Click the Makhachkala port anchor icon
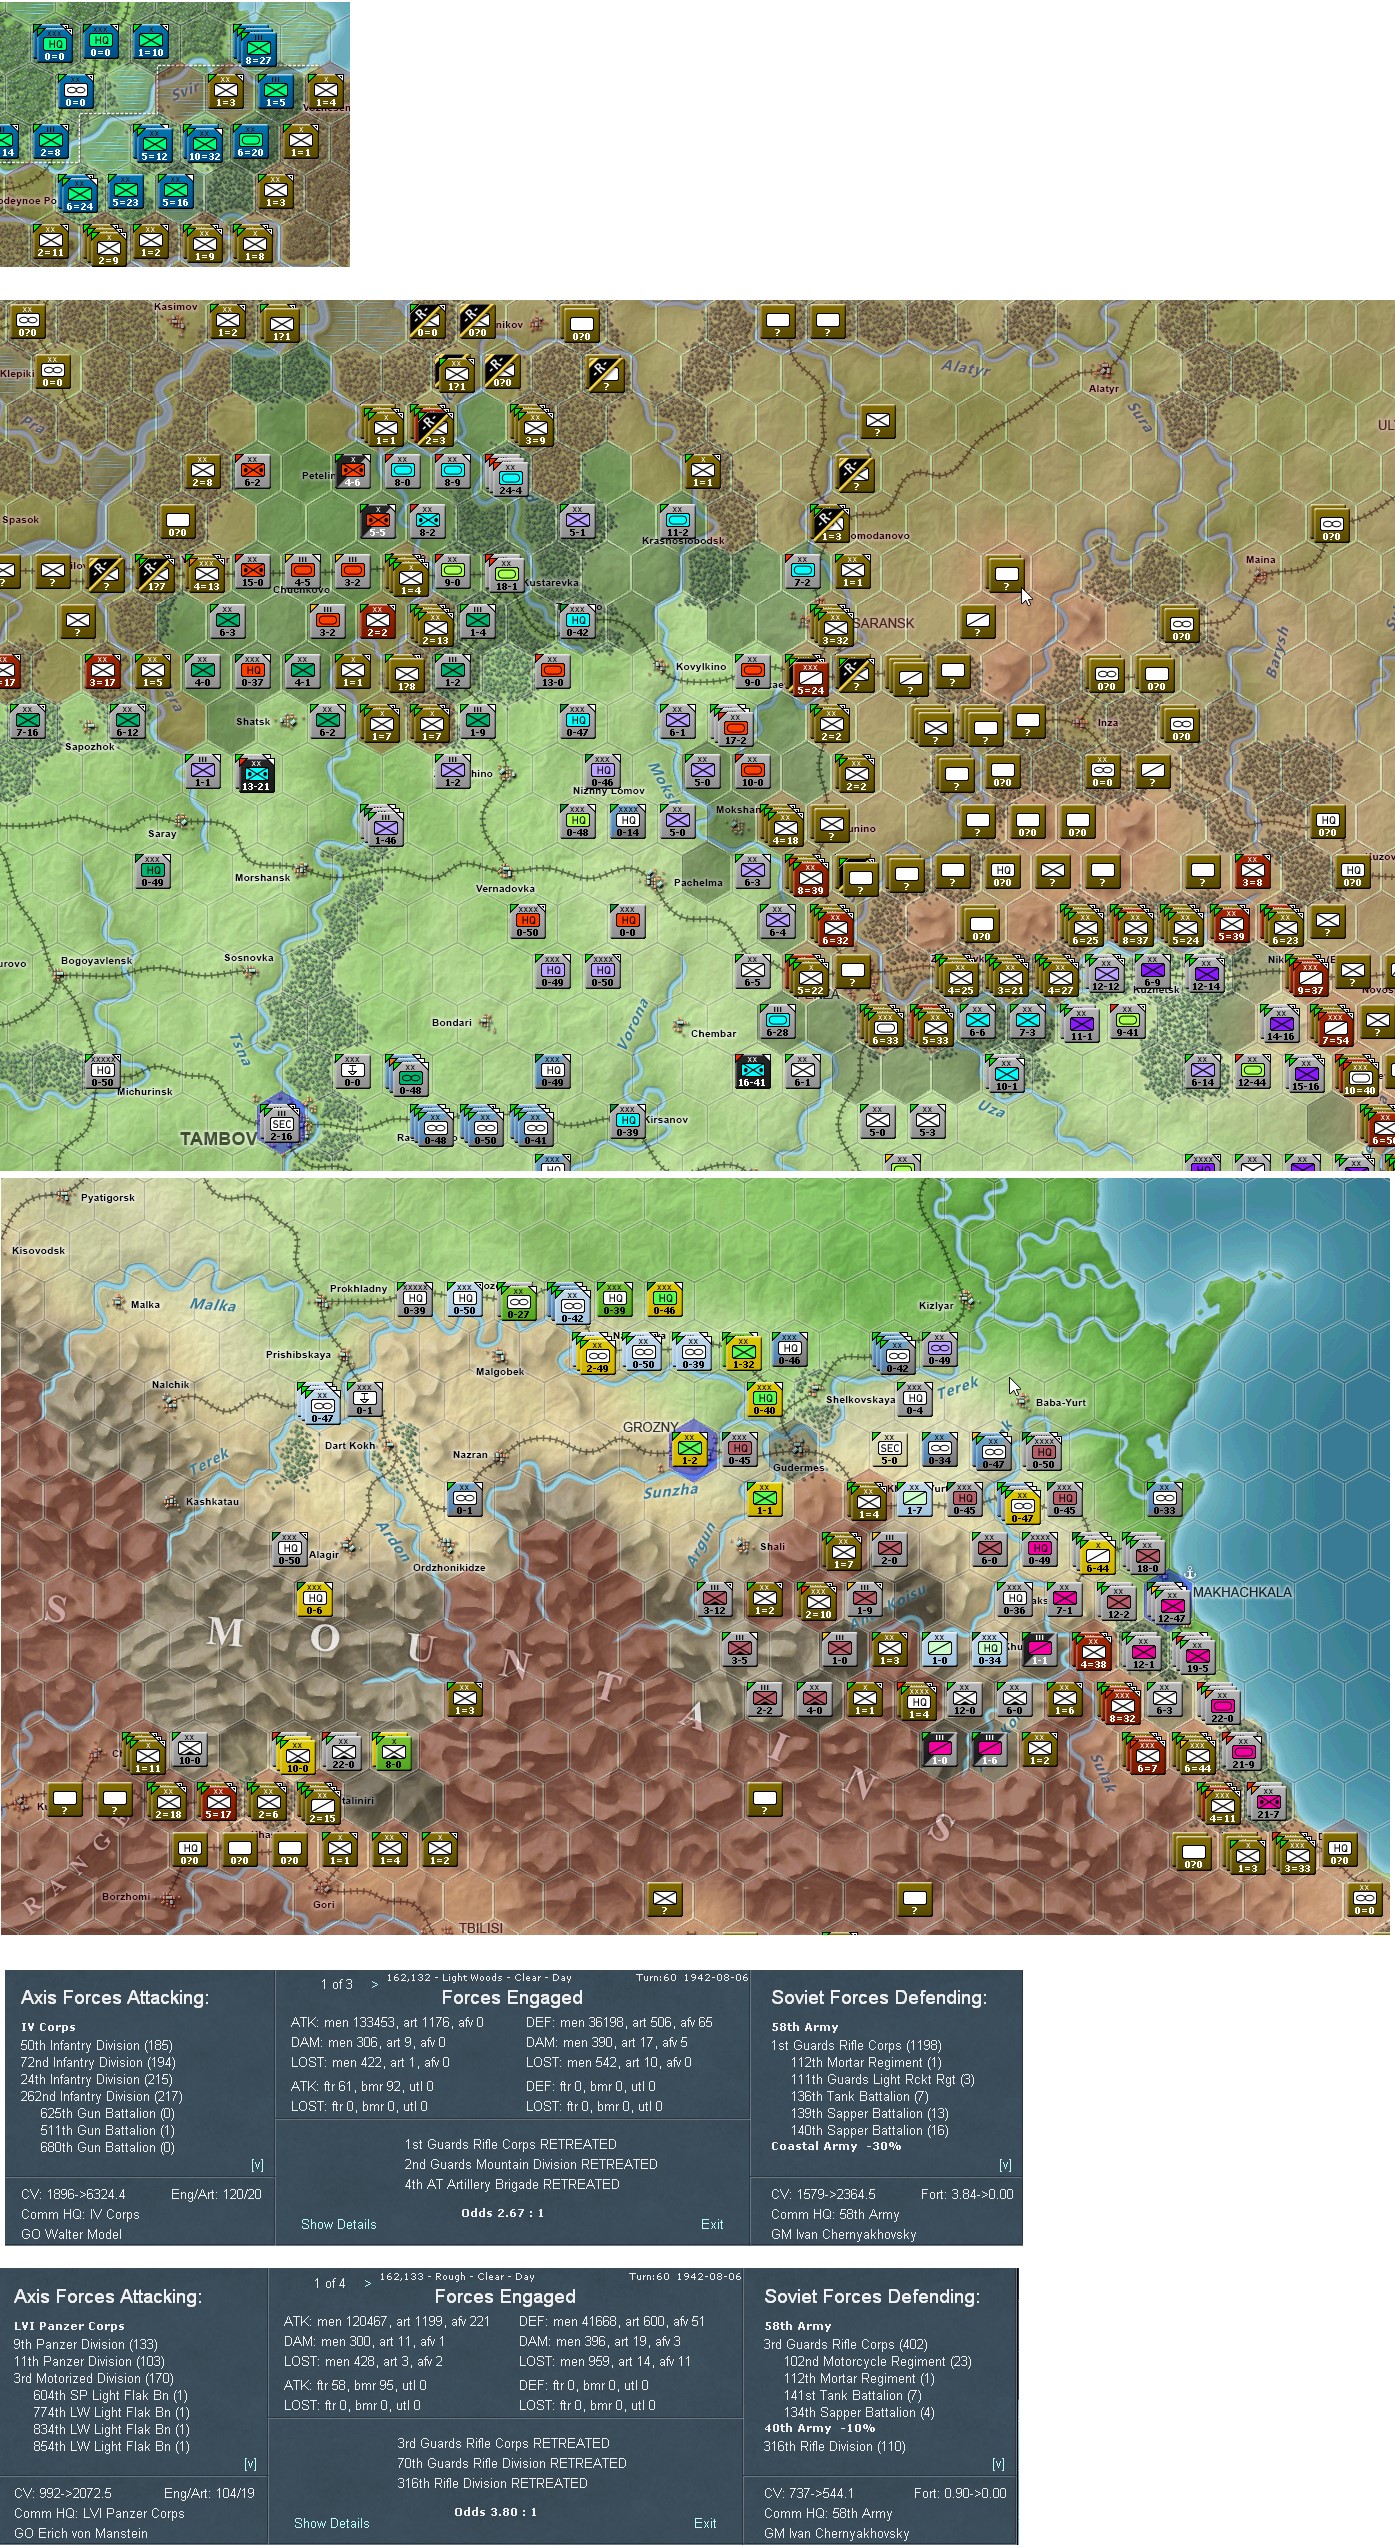 coord(1190,1573)
